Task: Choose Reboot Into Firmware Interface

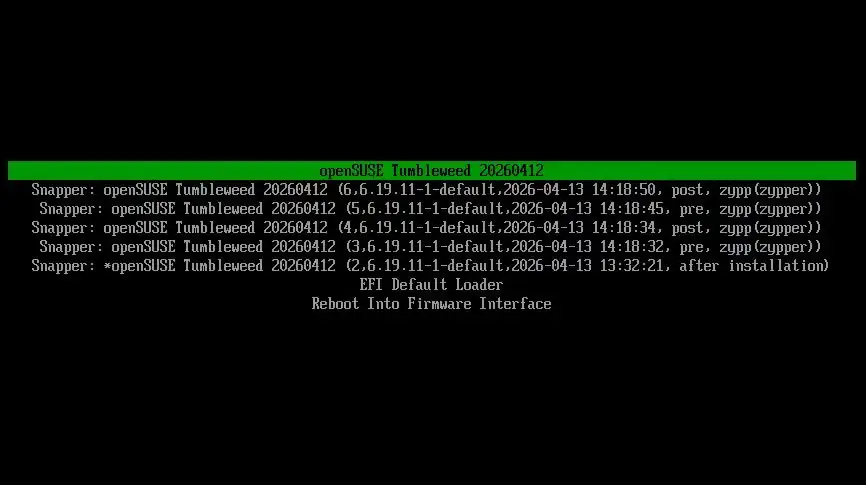Action: pyautogui.click(x=431, y=304)
